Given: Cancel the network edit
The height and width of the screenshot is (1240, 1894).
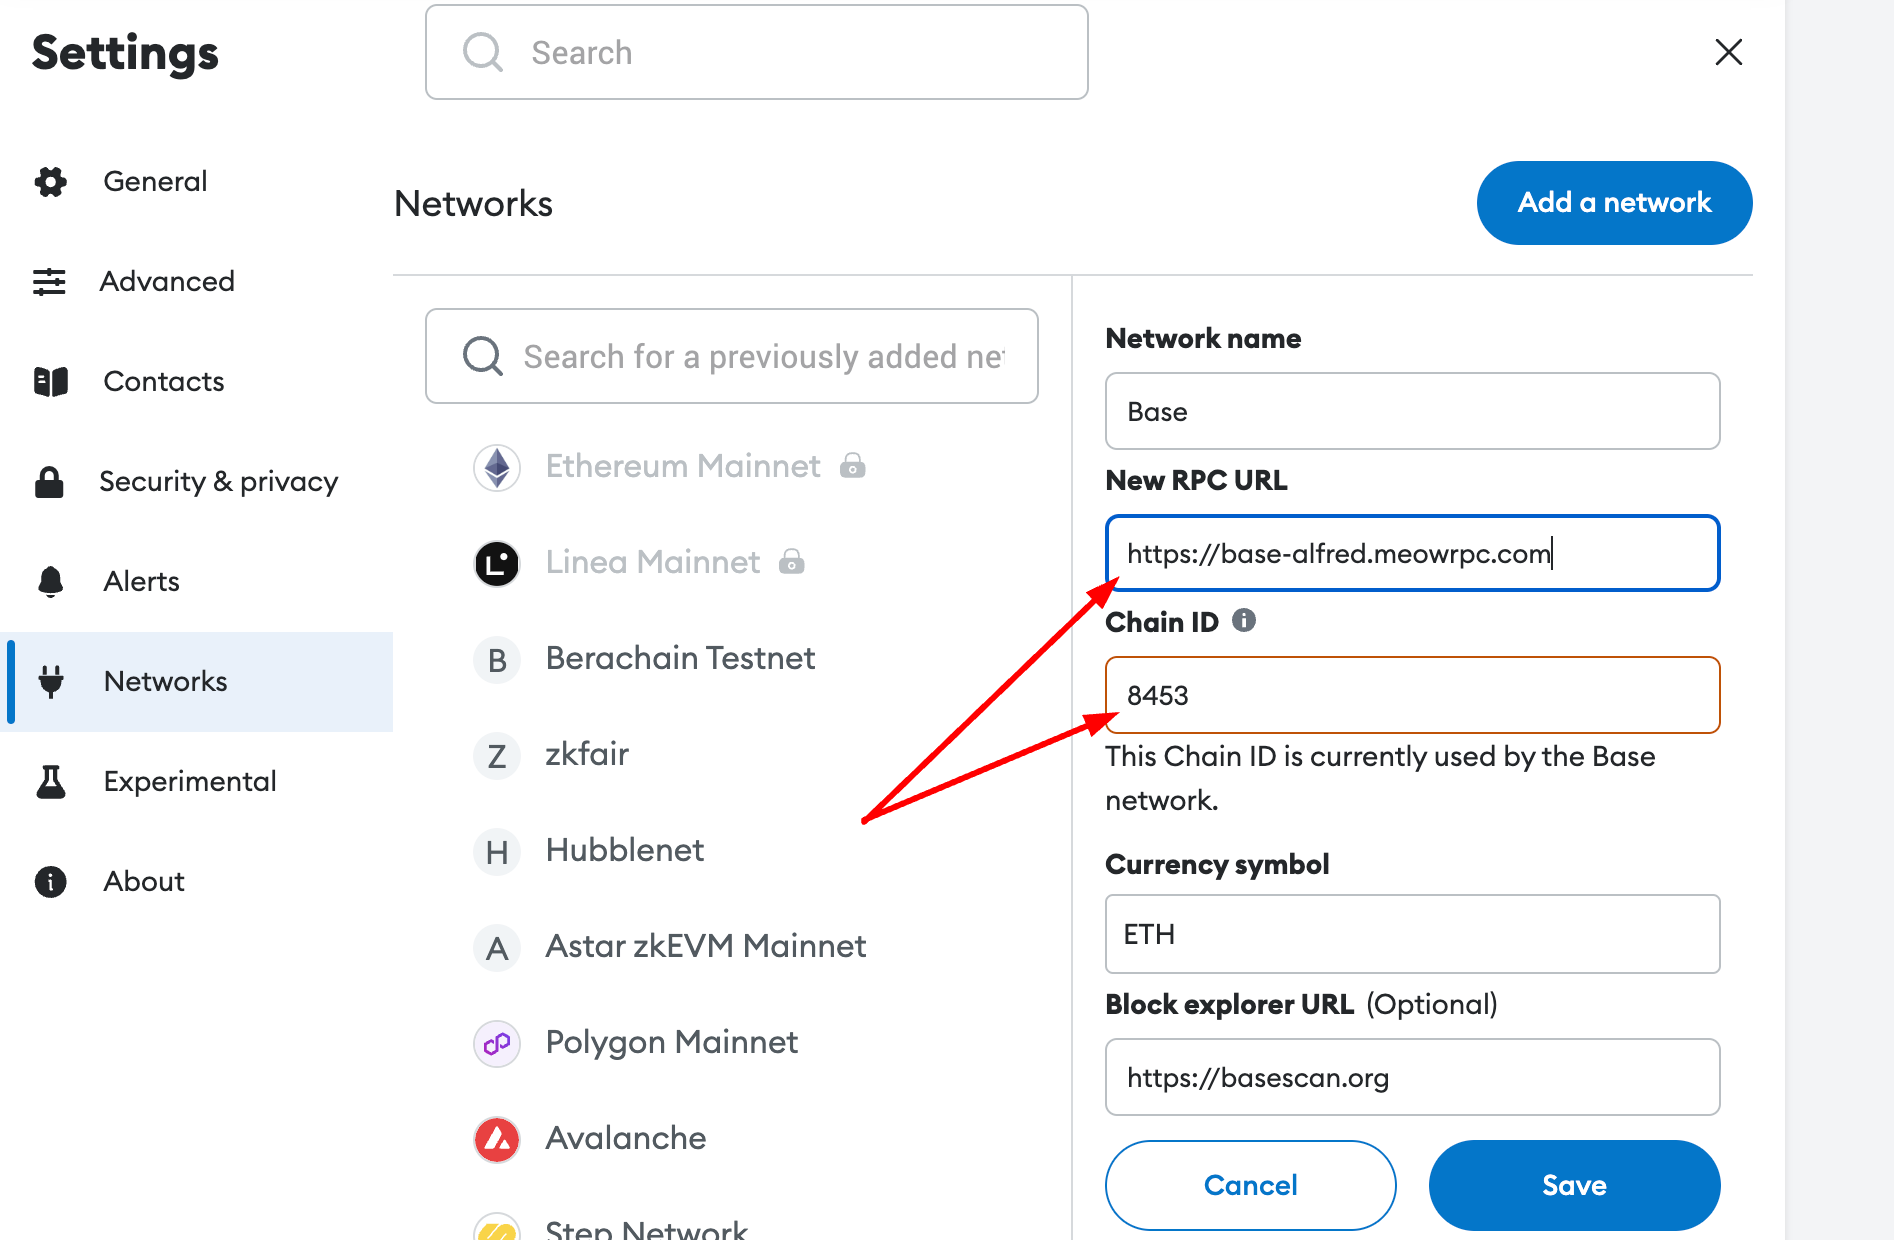Looking at the screenshot, I should point(1250,1185).
